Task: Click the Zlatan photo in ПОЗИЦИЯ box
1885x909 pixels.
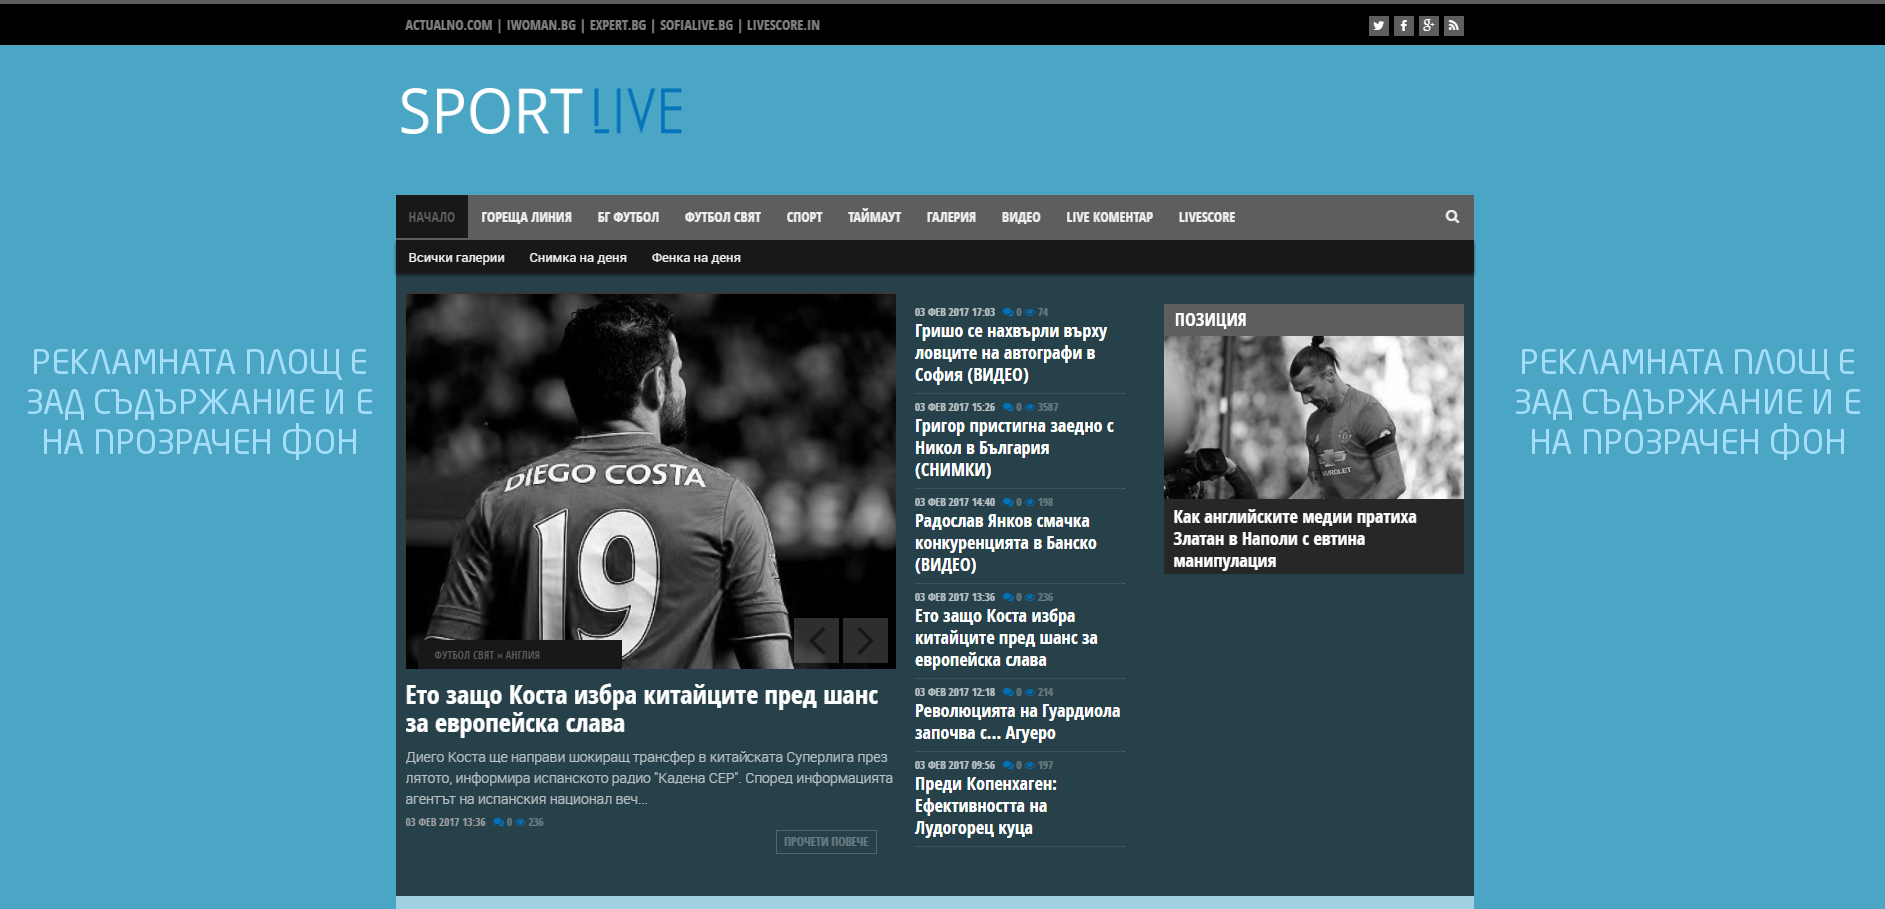Action: coord(1313,418)
